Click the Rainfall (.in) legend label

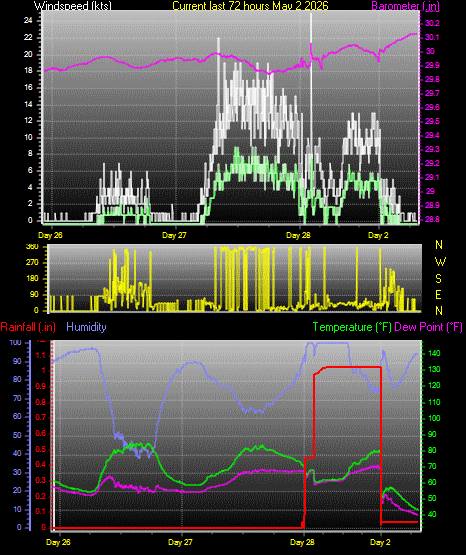[x=28, y=327]
